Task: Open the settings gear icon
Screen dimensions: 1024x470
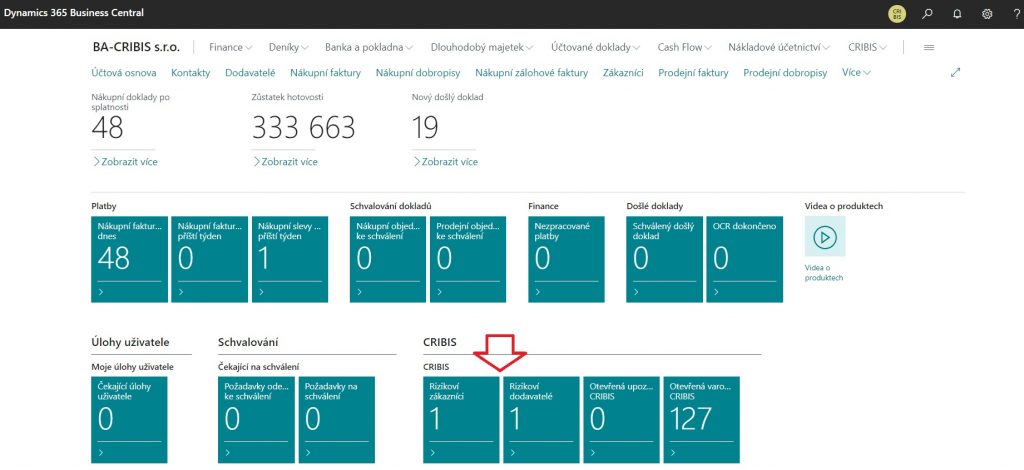Action: 987,14
